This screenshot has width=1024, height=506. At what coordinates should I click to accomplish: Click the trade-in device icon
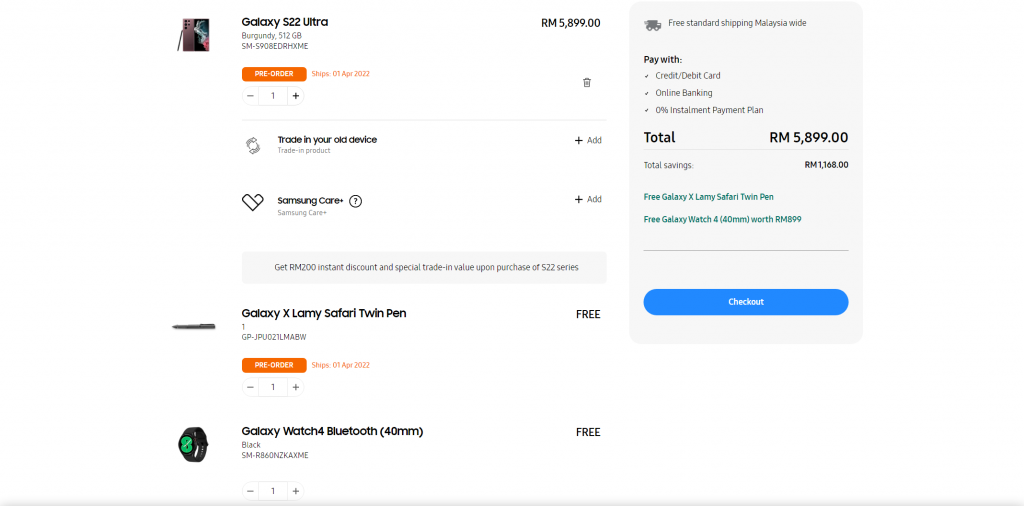point(252,145)
